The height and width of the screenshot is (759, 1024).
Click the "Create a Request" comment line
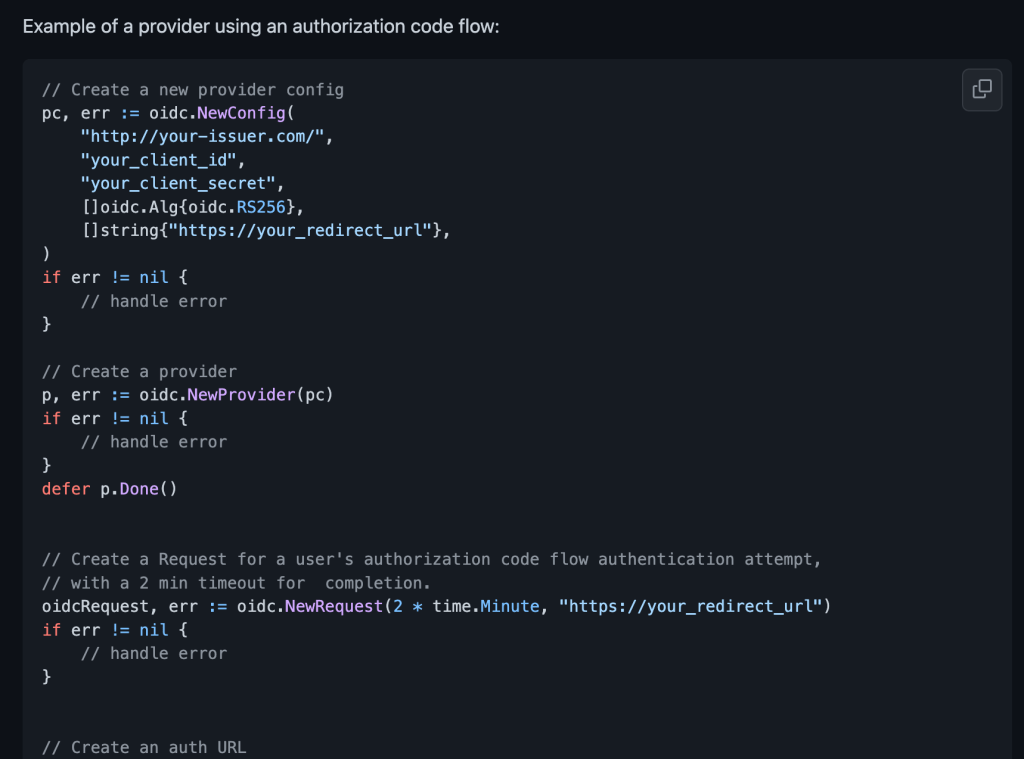[432, 559]
